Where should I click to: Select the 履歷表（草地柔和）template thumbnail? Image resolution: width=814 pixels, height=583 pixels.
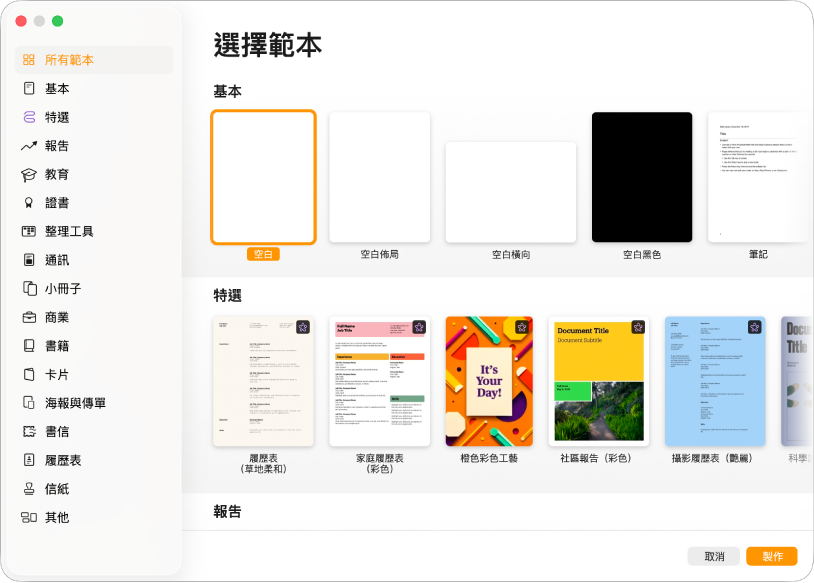264,381
